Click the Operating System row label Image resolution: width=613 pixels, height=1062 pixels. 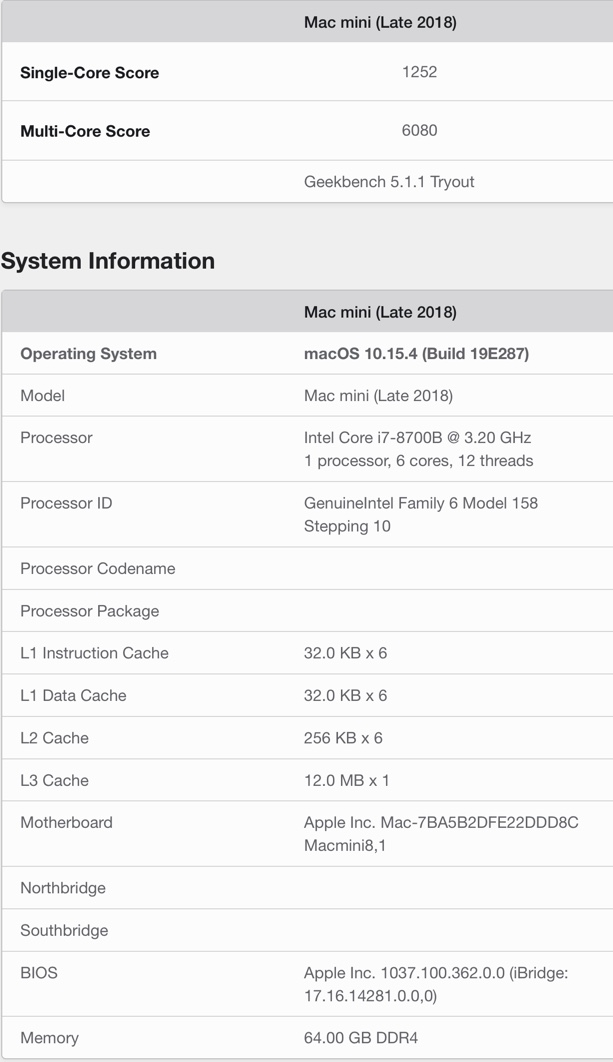point(88,354)
